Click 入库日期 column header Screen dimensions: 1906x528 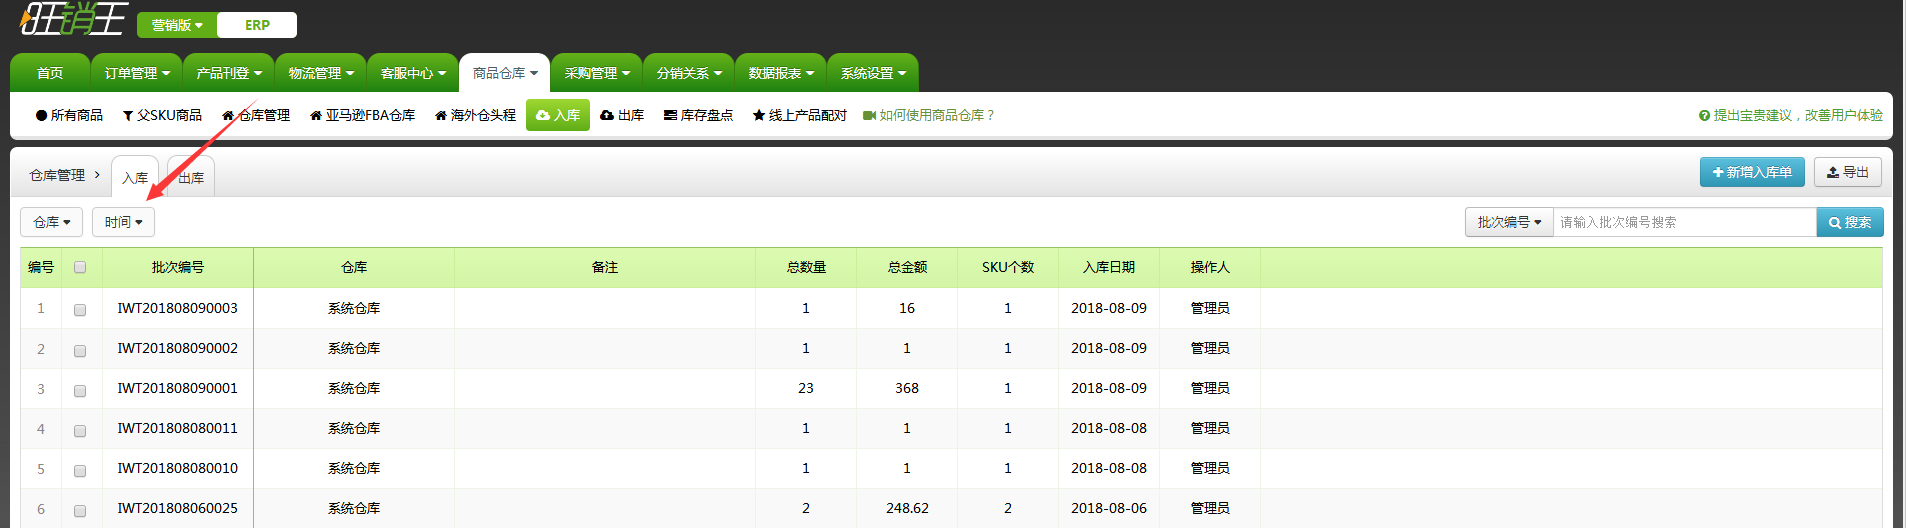[1109, 267]
